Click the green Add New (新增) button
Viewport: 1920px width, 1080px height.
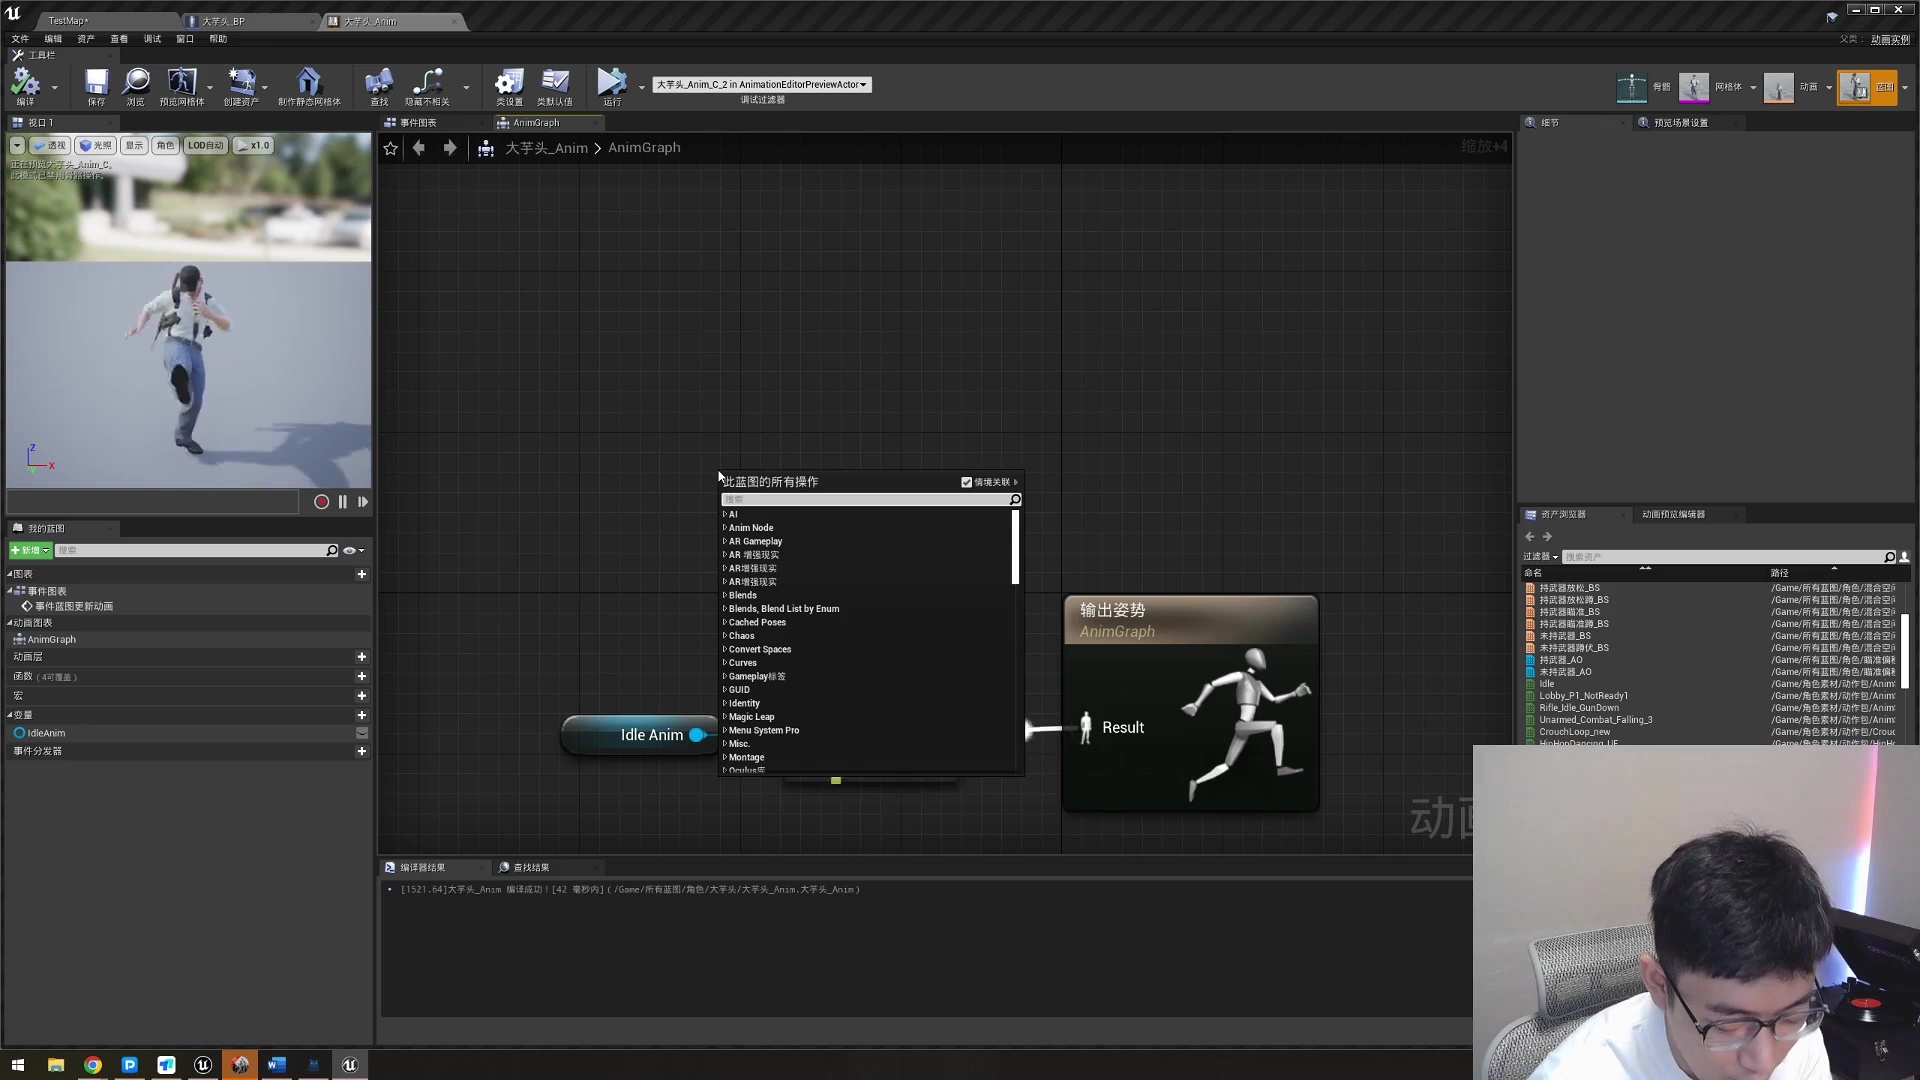coord(30,551)
